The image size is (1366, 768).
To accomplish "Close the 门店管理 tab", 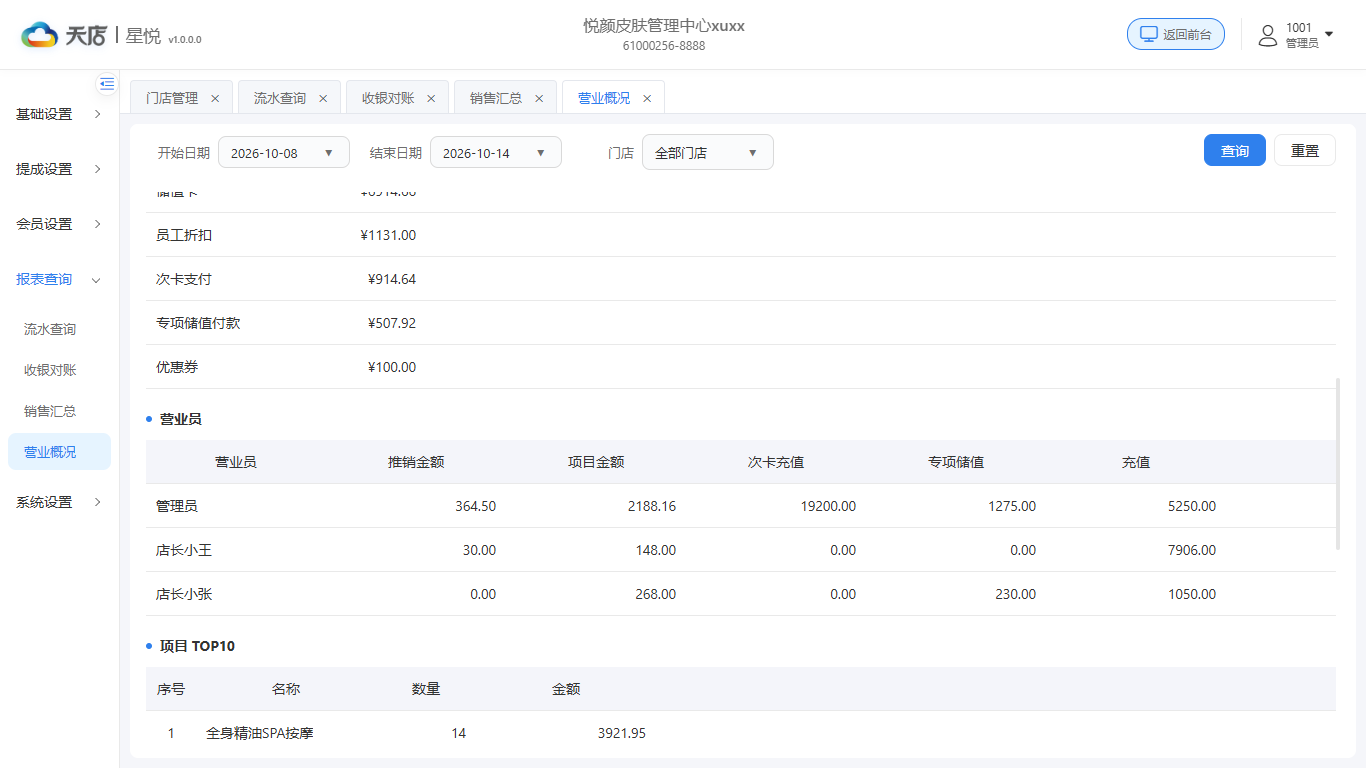I will coord(215,98).
